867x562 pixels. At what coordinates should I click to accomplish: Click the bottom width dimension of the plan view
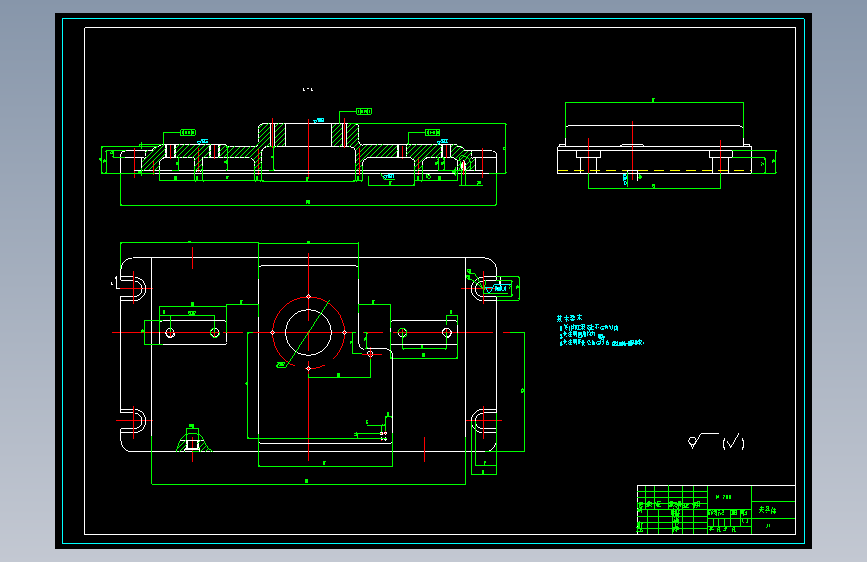tap(307, 482)
